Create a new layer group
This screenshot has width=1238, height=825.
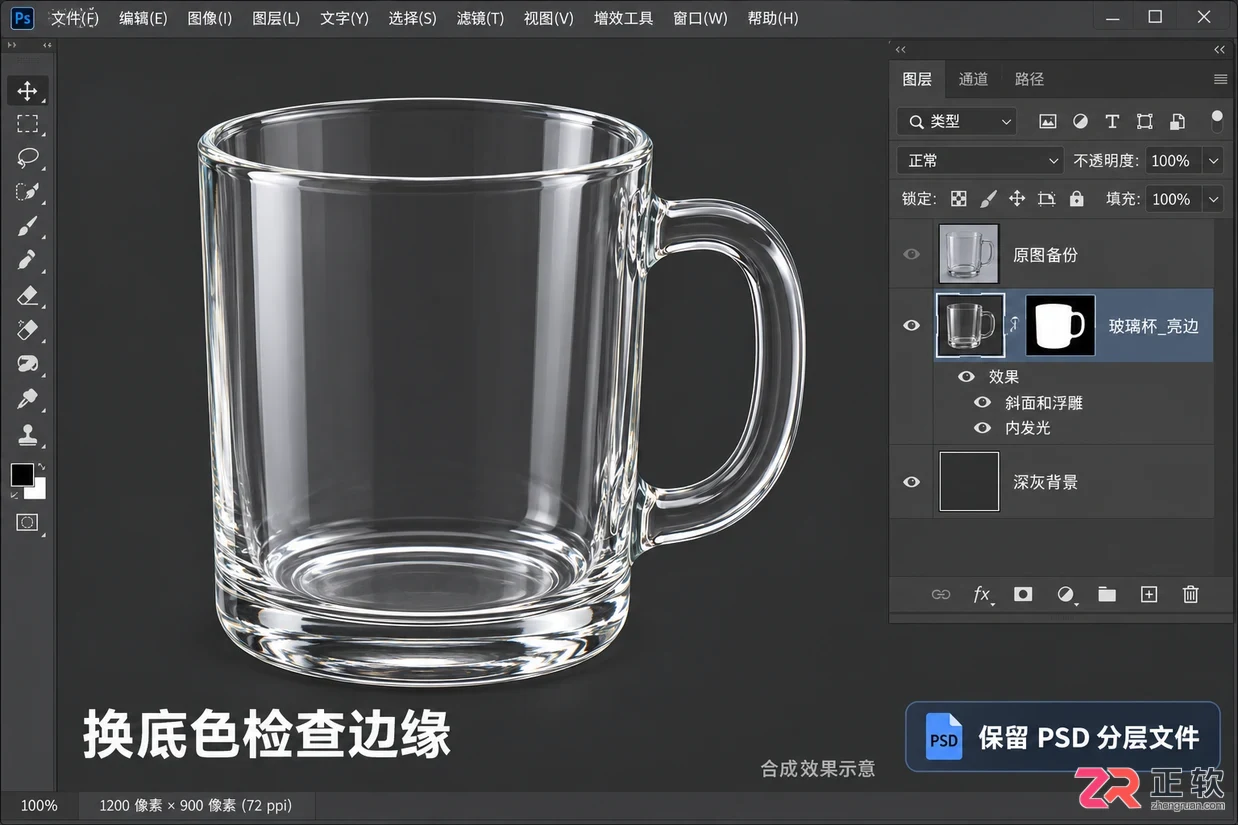pos(1107,594)
